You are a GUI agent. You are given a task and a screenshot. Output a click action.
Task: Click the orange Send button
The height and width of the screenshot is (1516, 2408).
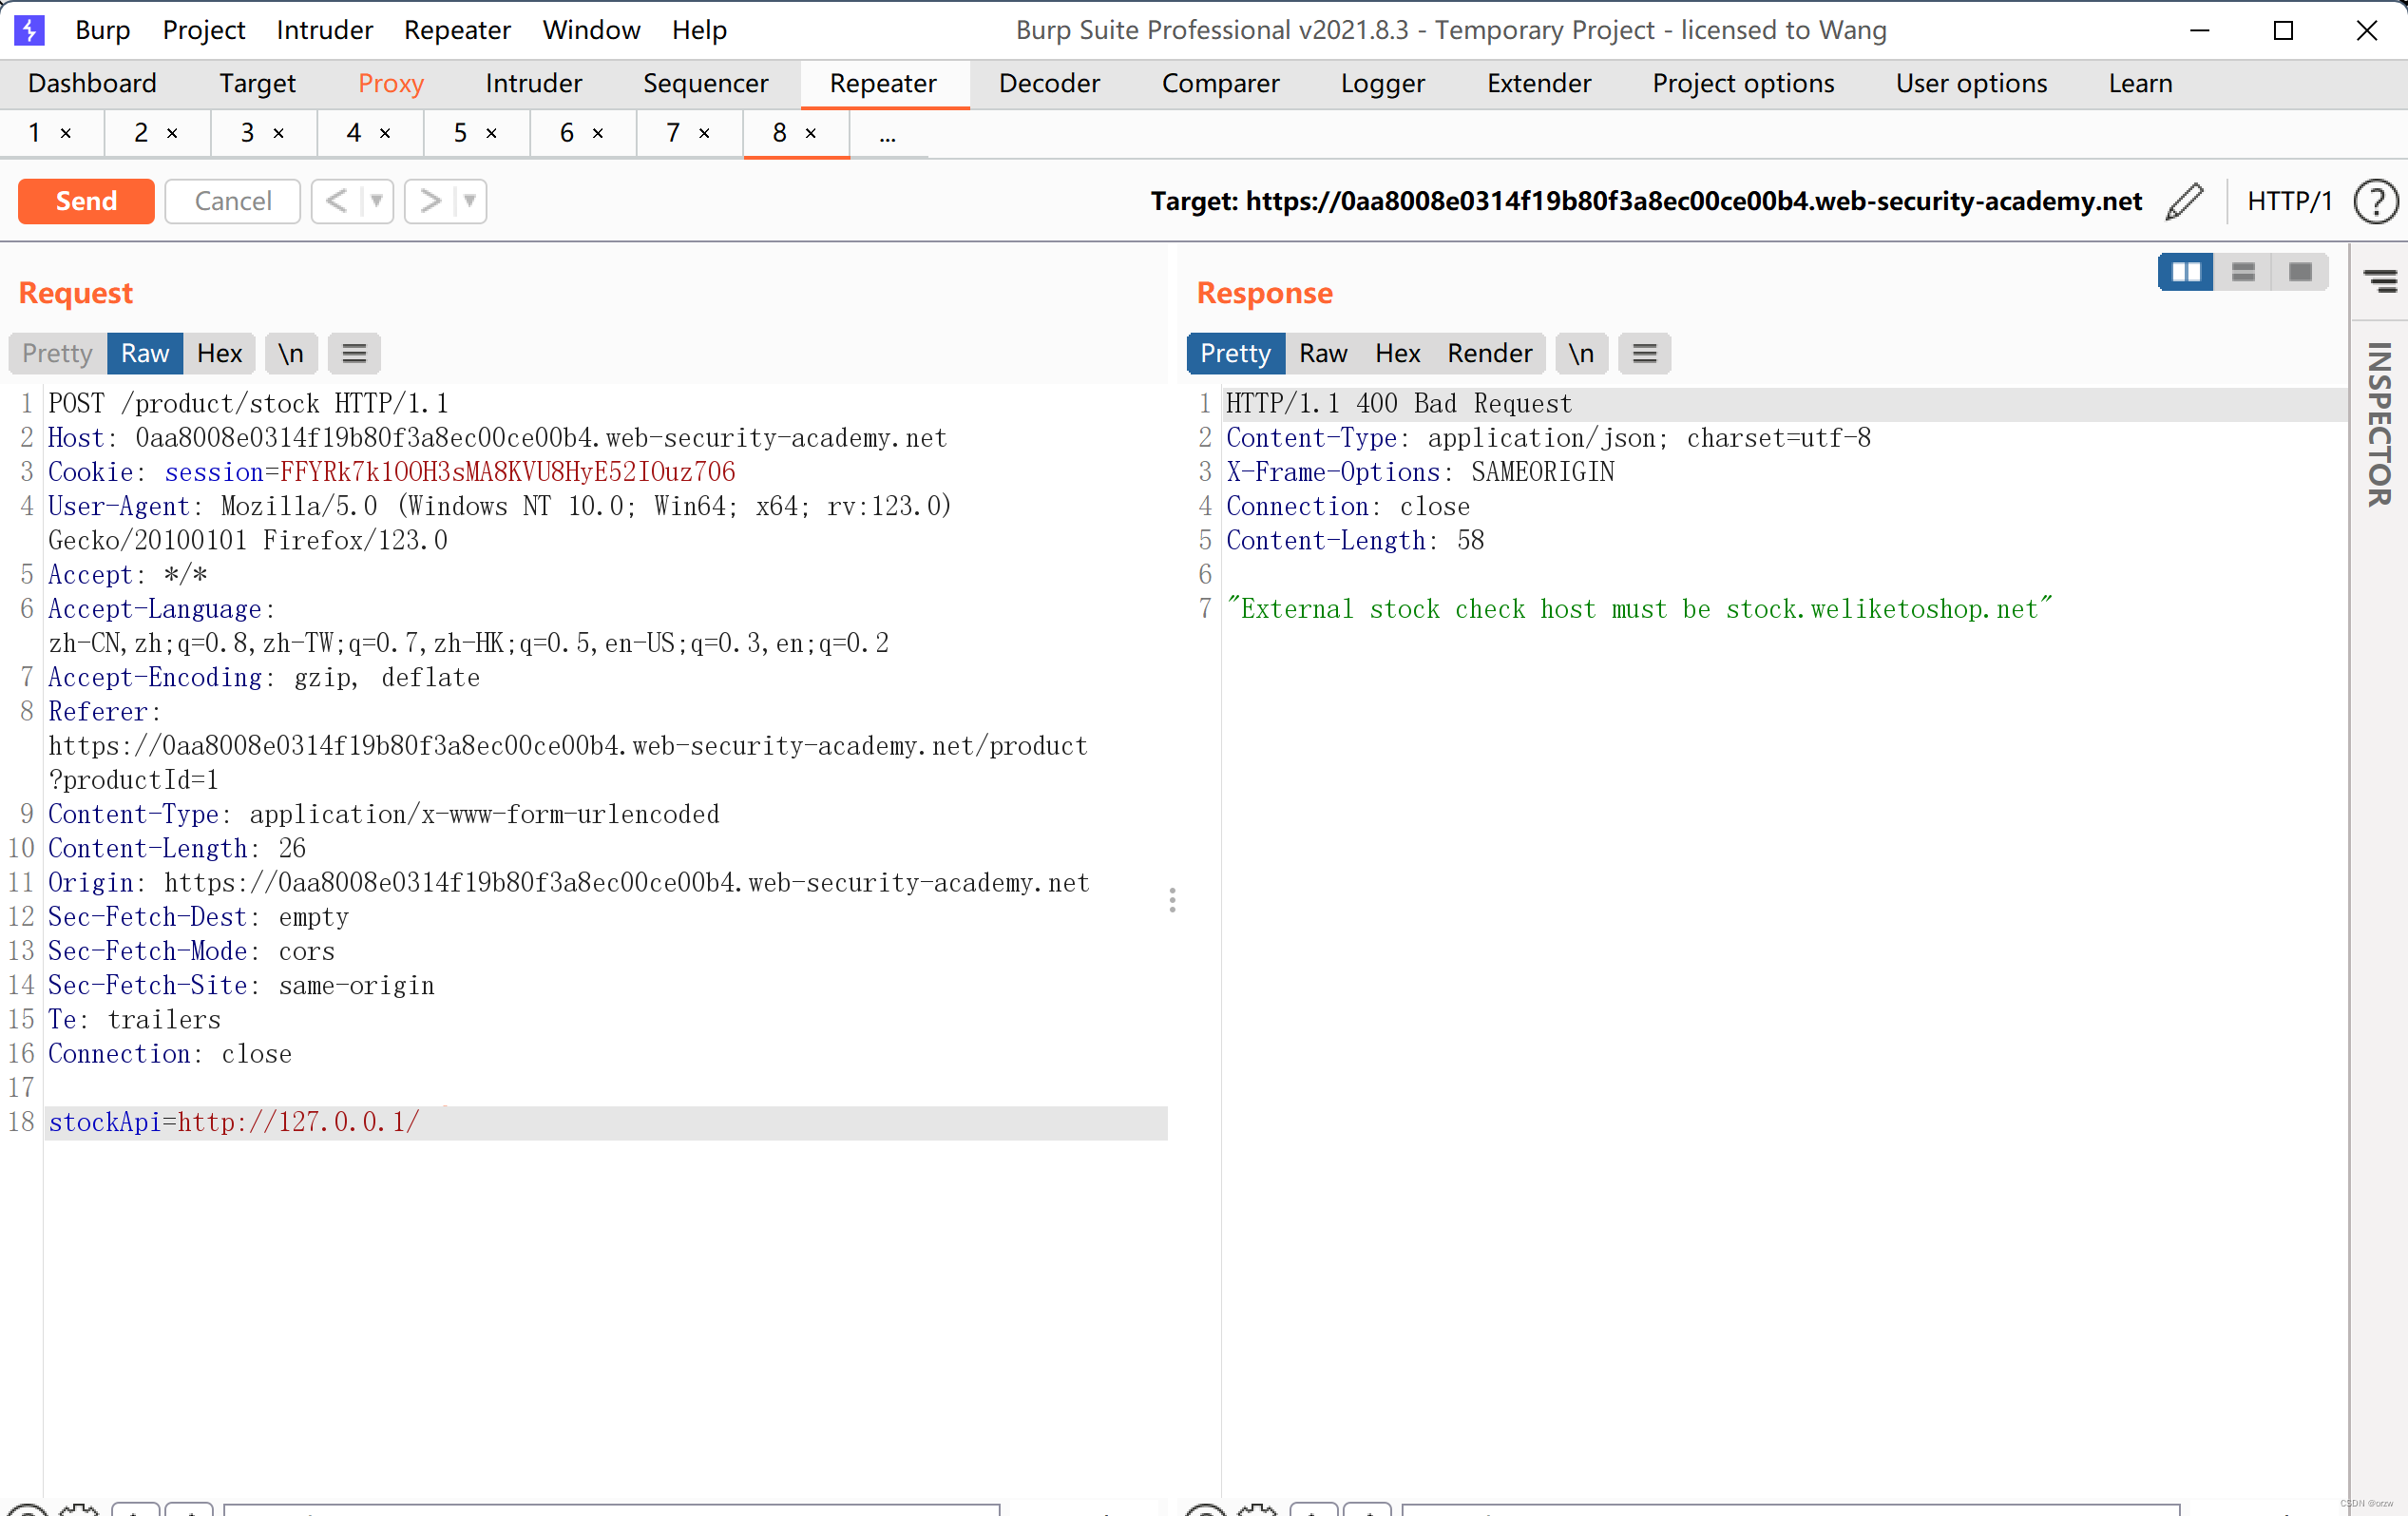click(86, 201)
